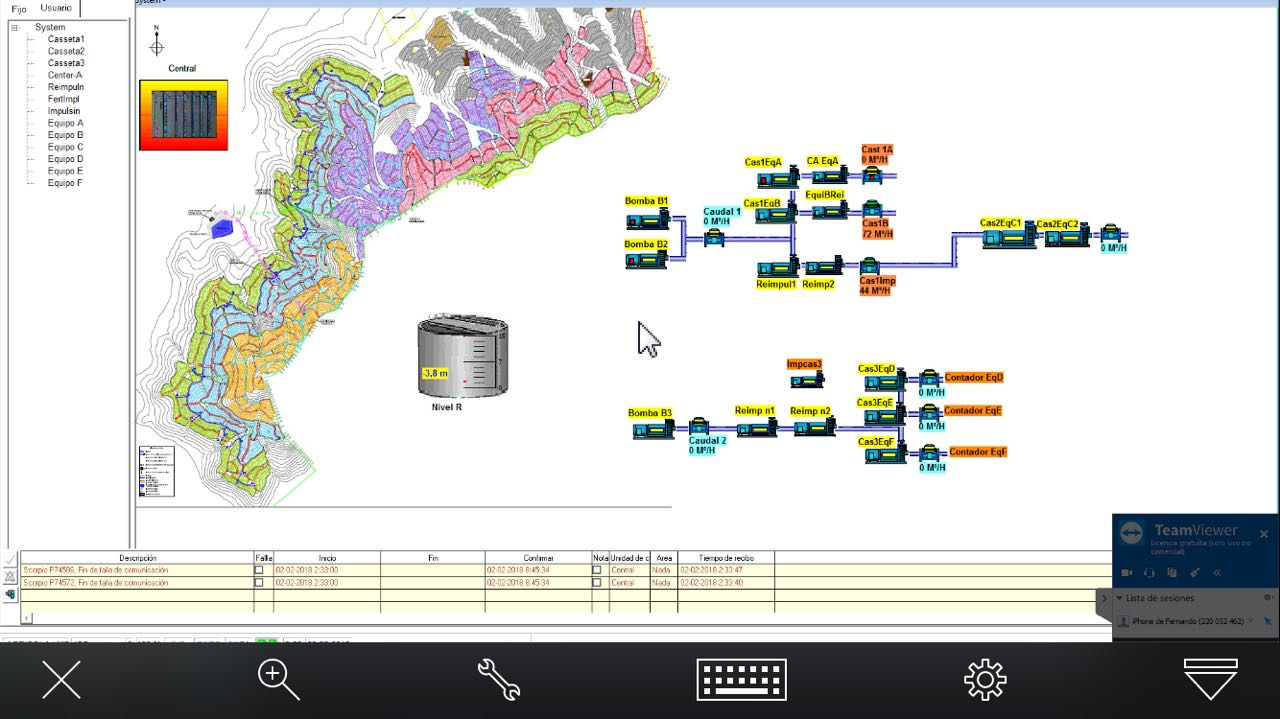Switch to the Fijo tab
This screenshot has height=719, width=1280.
[x=19, y=8]
